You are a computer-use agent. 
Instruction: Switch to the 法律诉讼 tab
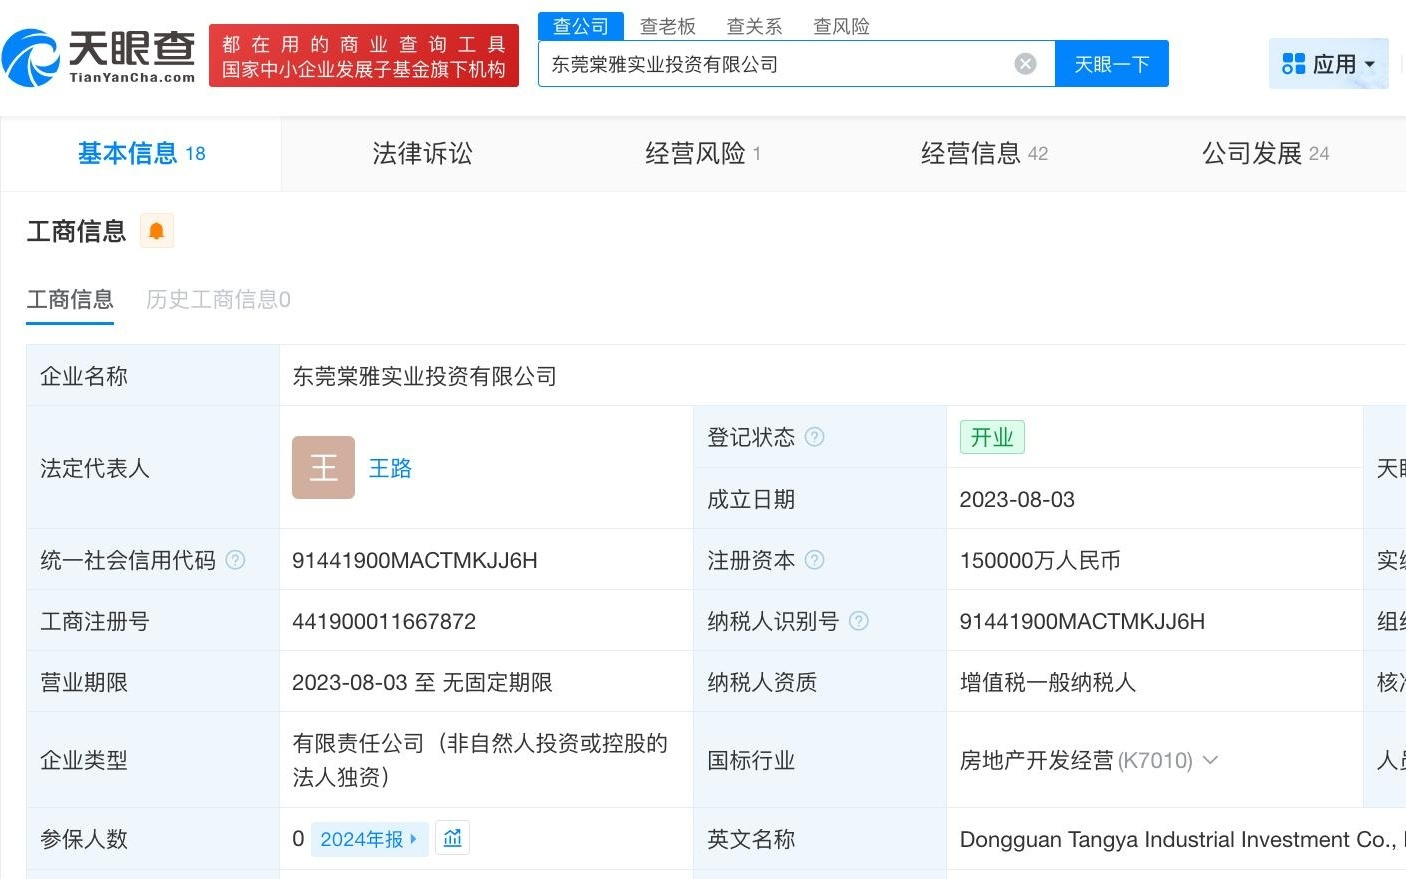422,154
